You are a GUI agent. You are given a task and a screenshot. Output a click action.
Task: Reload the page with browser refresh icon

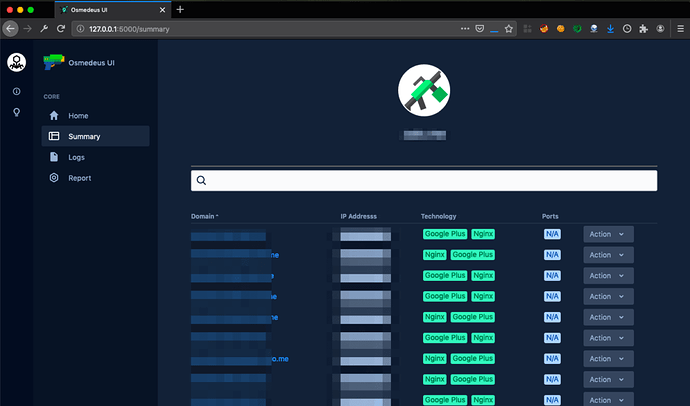tap(61, 29)
